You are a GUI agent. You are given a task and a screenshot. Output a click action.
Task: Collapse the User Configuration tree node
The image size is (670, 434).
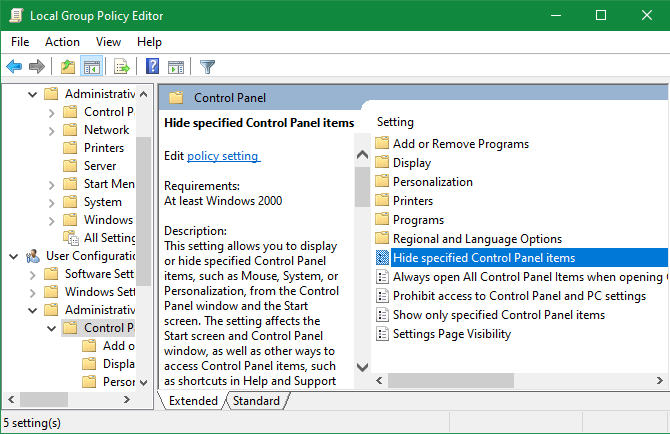point(15,256)
